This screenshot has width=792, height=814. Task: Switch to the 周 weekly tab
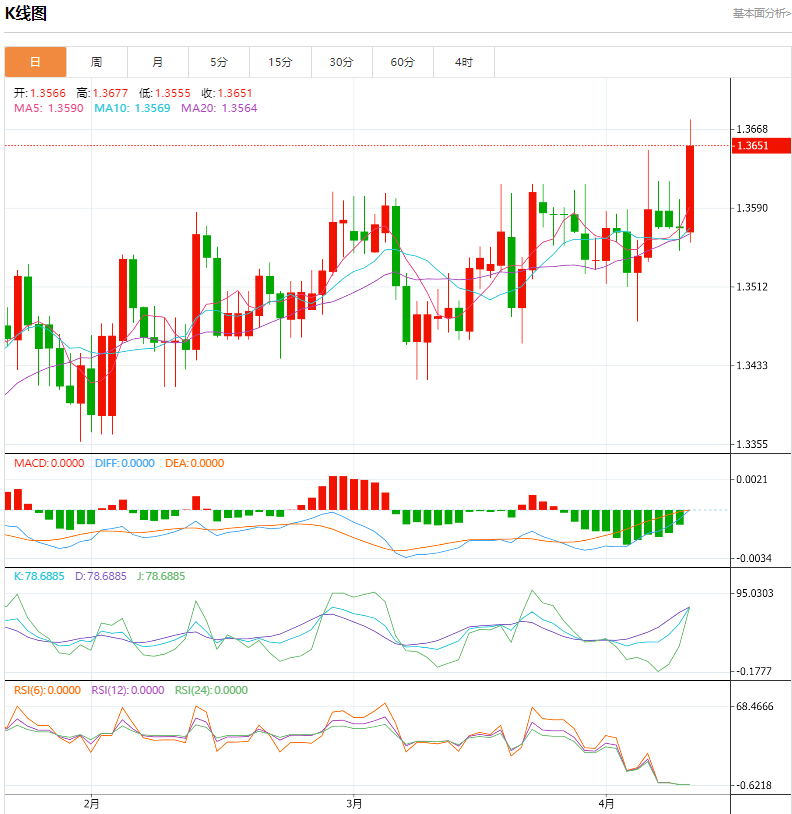(x=96, y=62)
